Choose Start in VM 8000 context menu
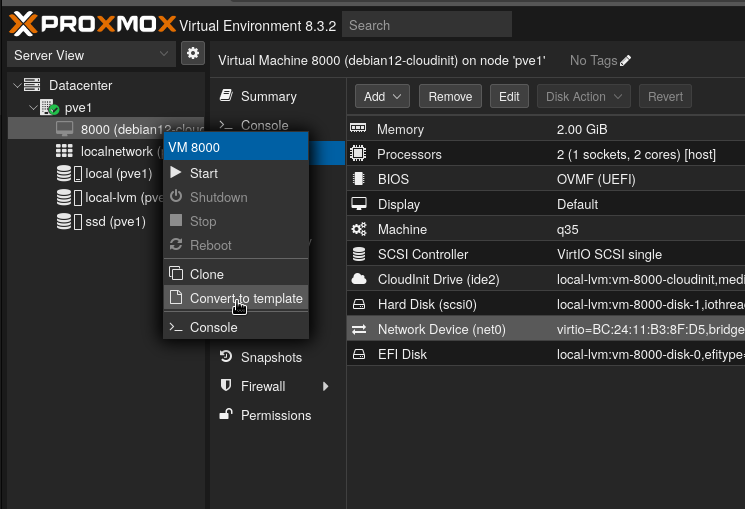Viewport: 745px width, 509px height. [x=236, y=173]
